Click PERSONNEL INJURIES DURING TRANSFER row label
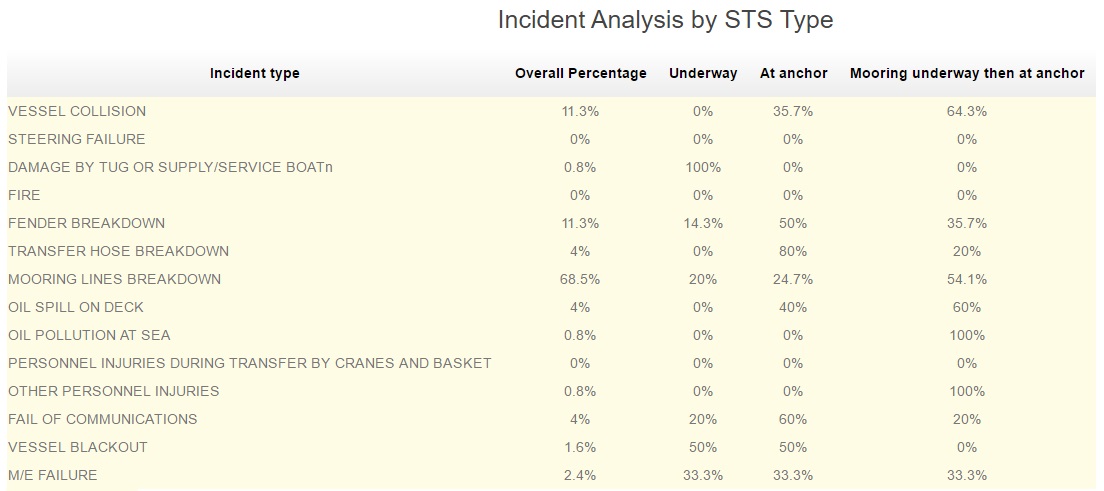 [249, 363]
